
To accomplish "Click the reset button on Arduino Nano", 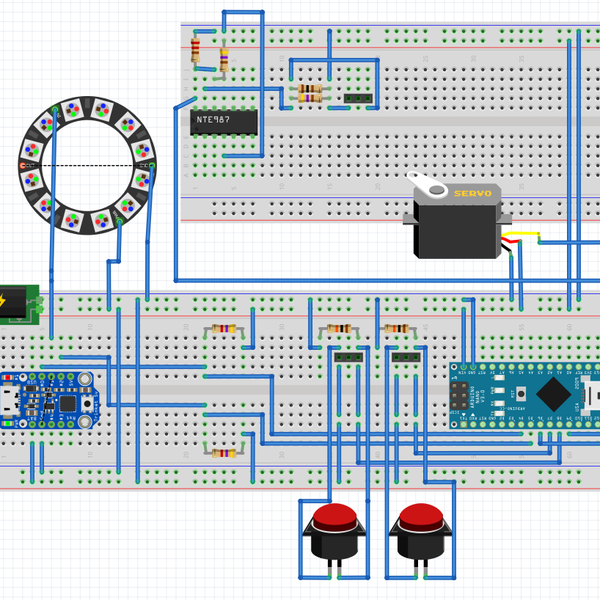I will 521,393.
